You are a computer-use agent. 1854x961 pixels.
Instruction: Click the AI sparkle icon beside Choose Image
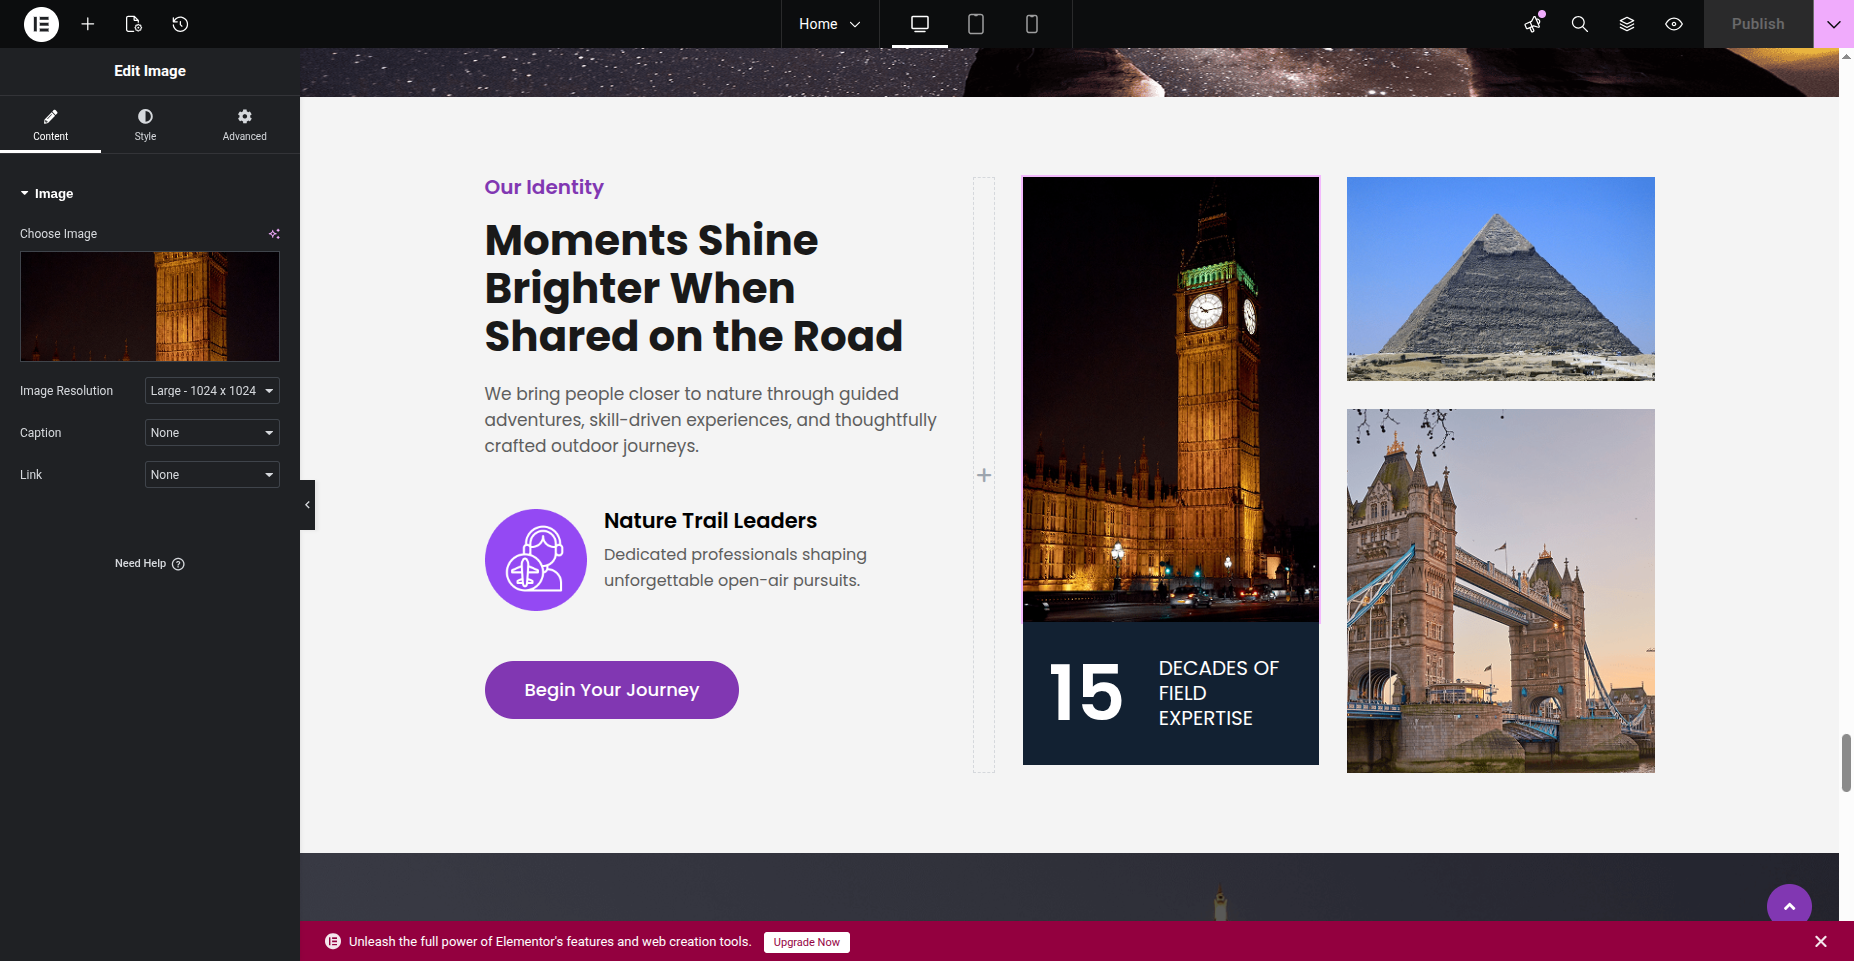click(x=274, y=234)
